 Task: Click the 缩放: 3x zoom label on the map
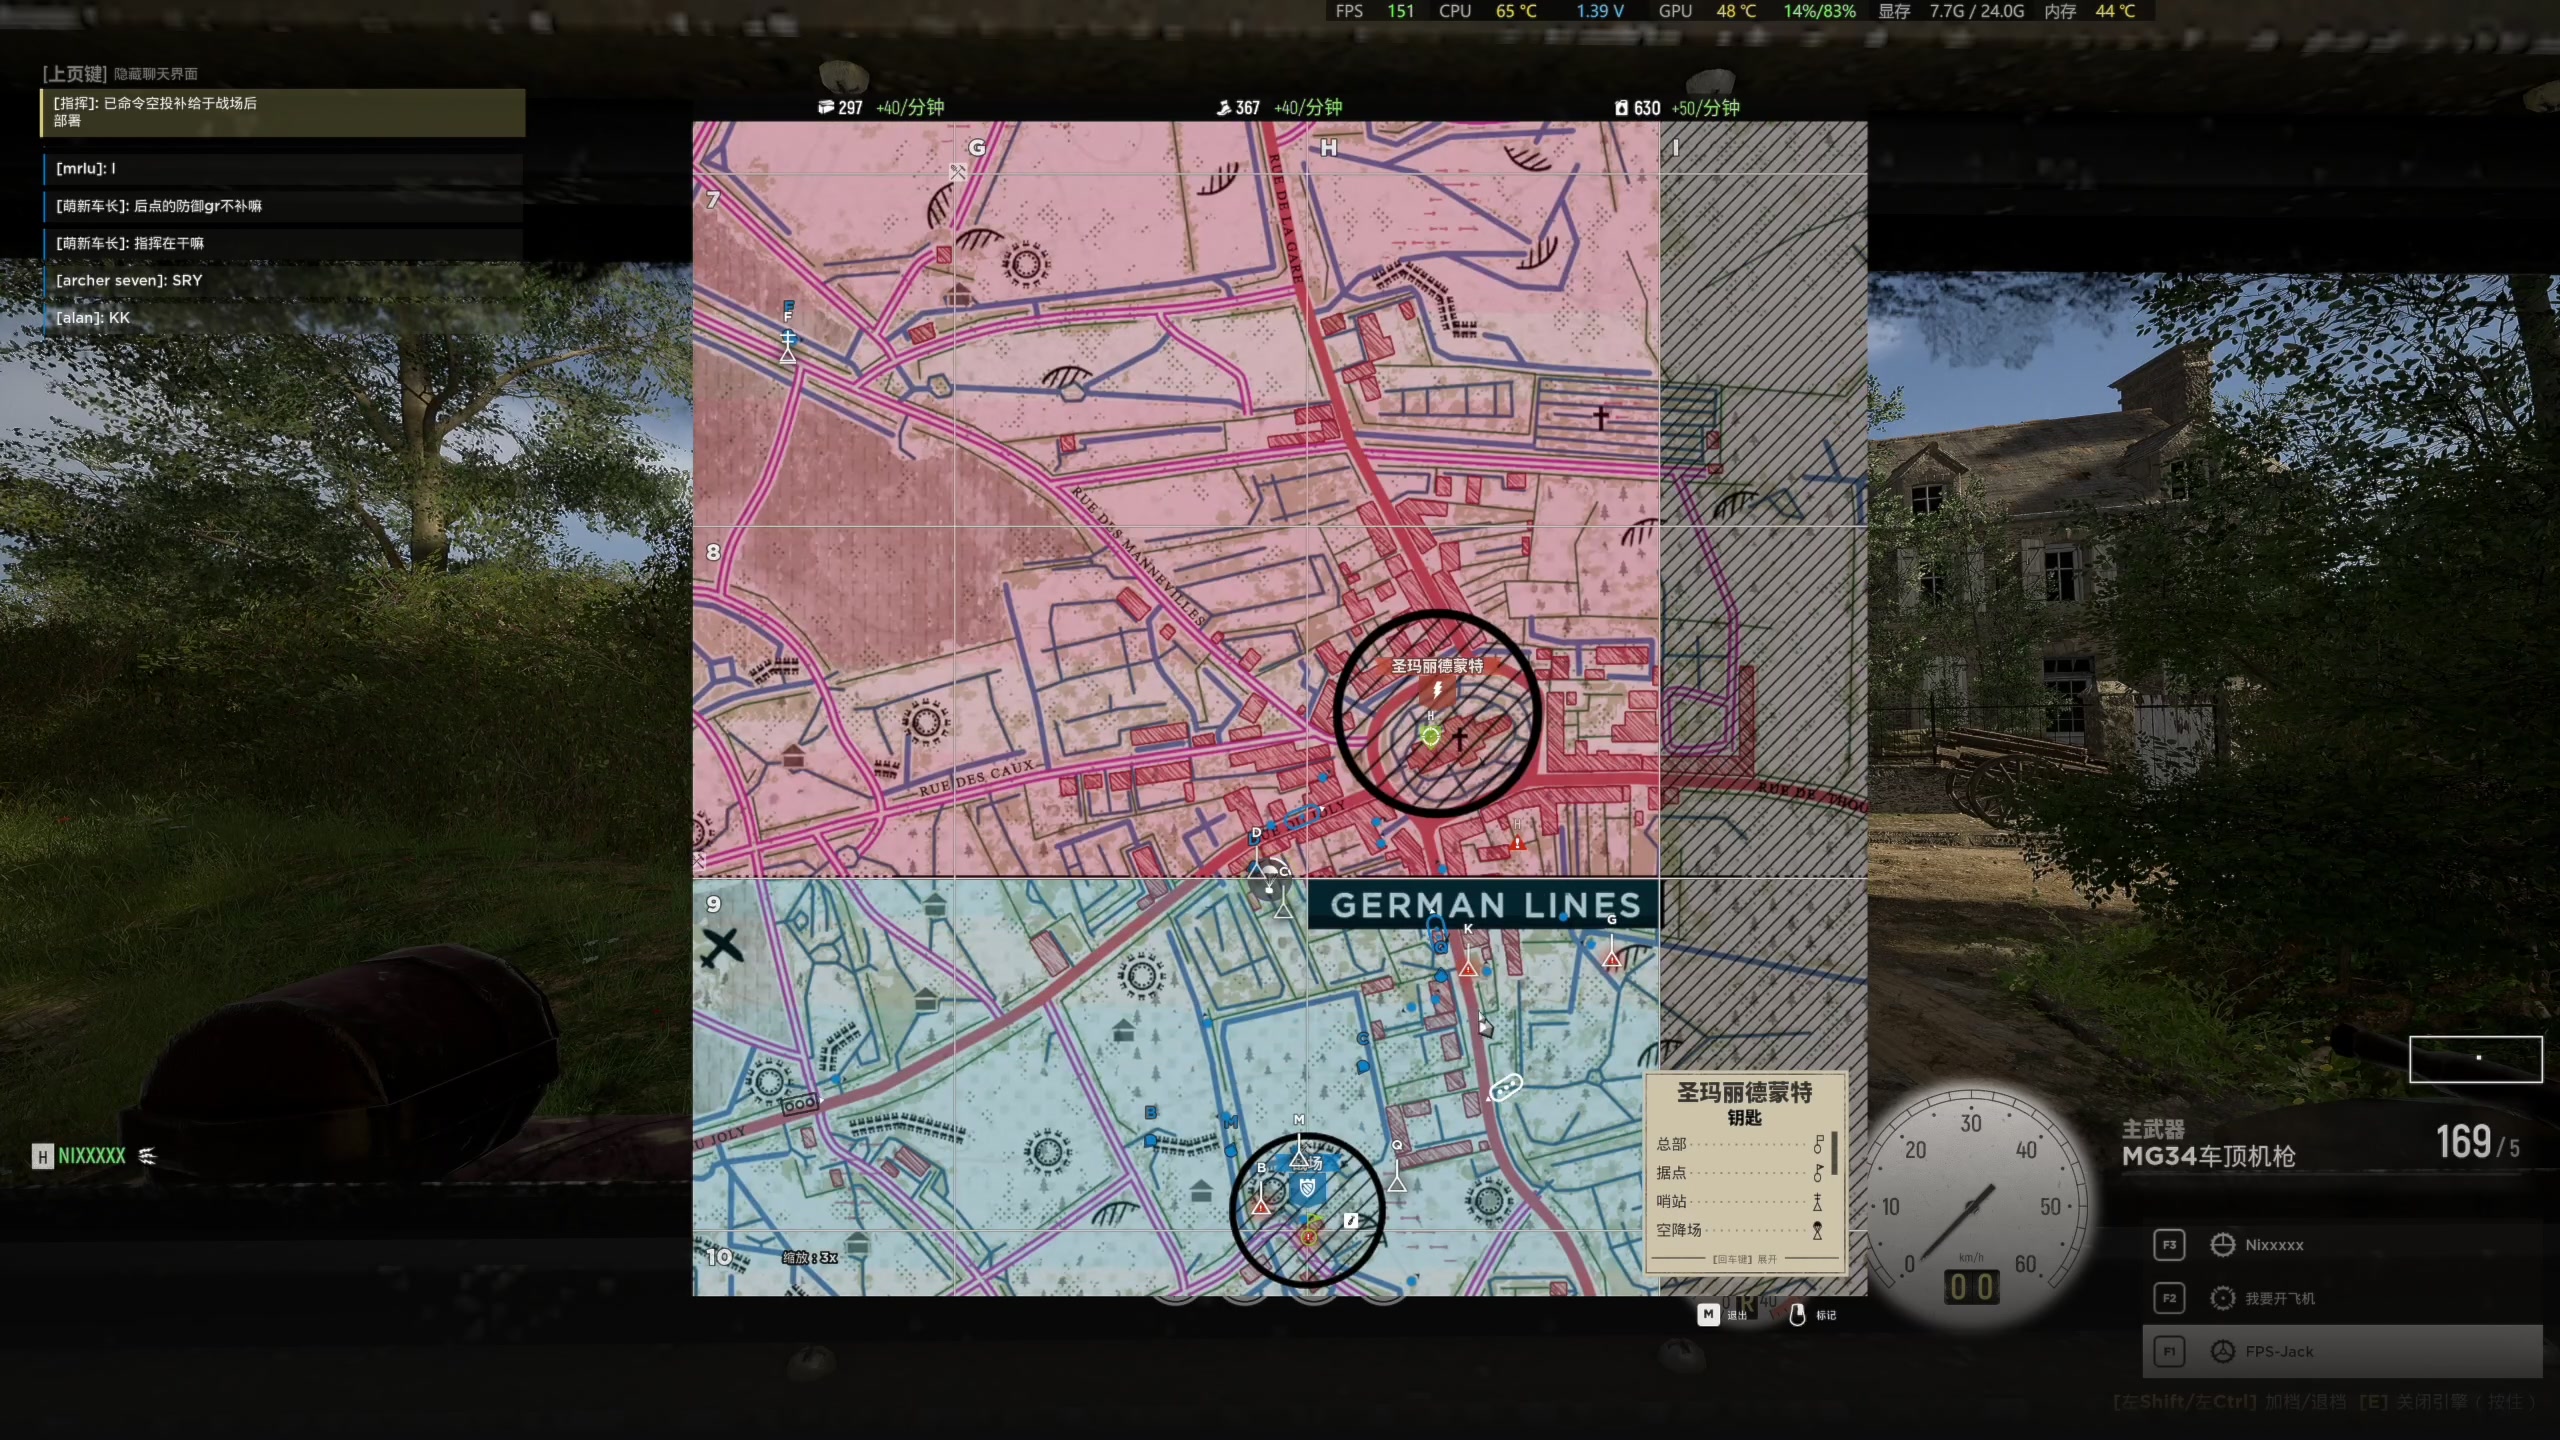click(810, 1257)
